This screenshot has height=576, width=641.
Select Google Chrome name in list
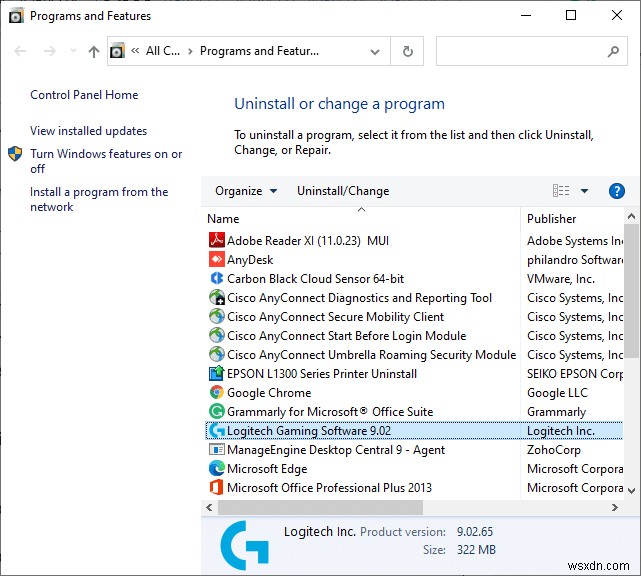[x=269, y=392]
